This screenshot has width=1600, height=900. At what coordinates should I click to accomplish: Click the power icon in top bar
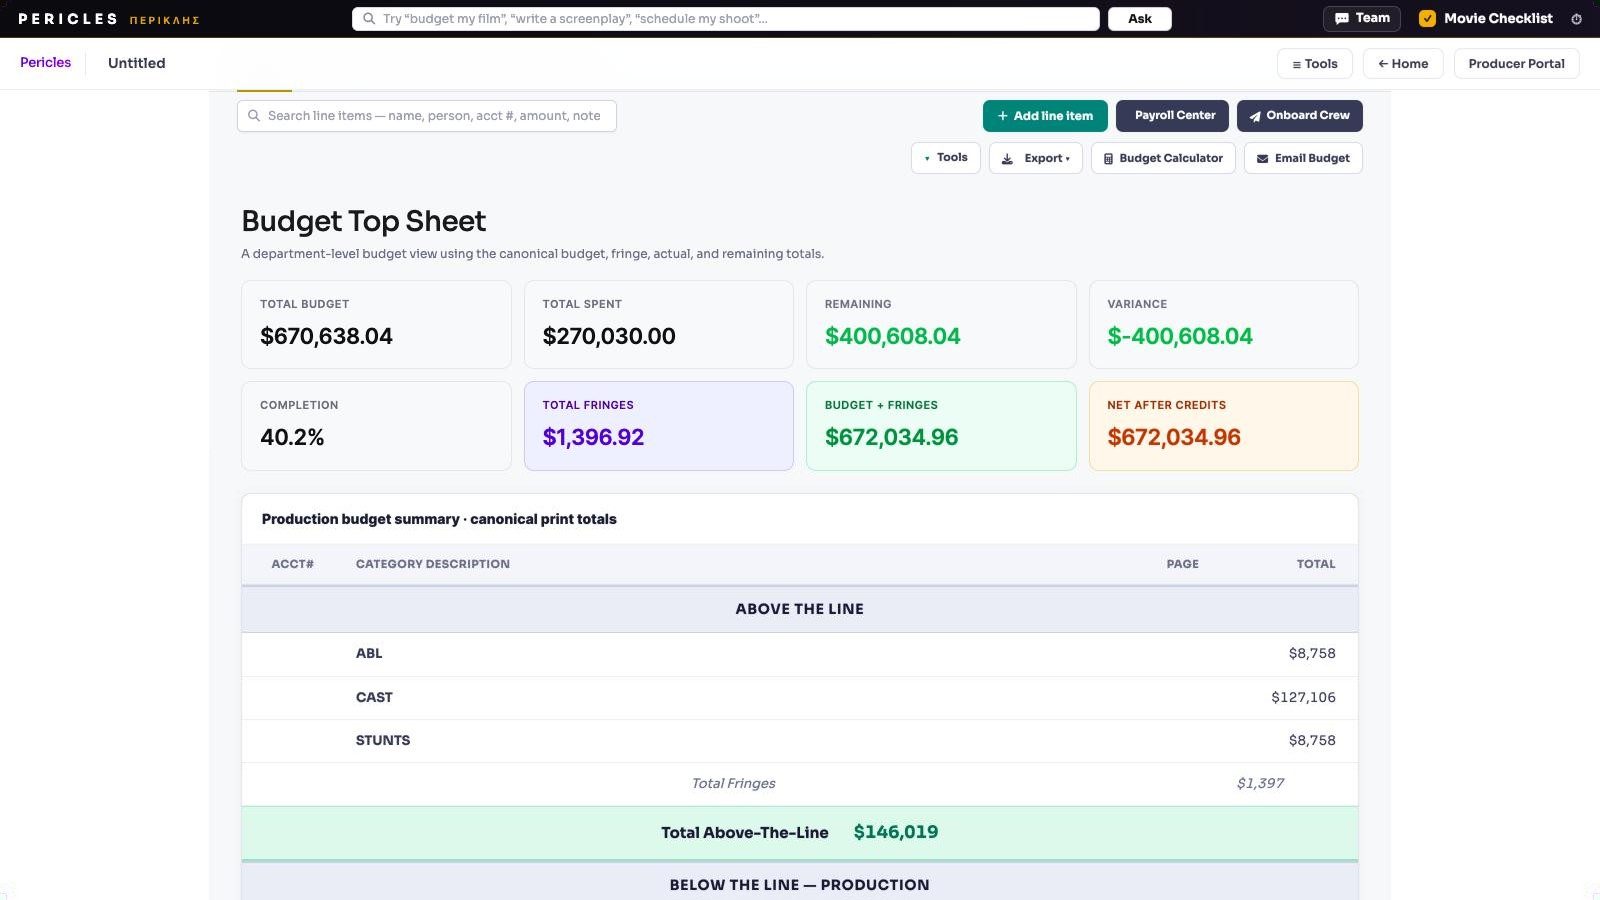coord(1576,19)
